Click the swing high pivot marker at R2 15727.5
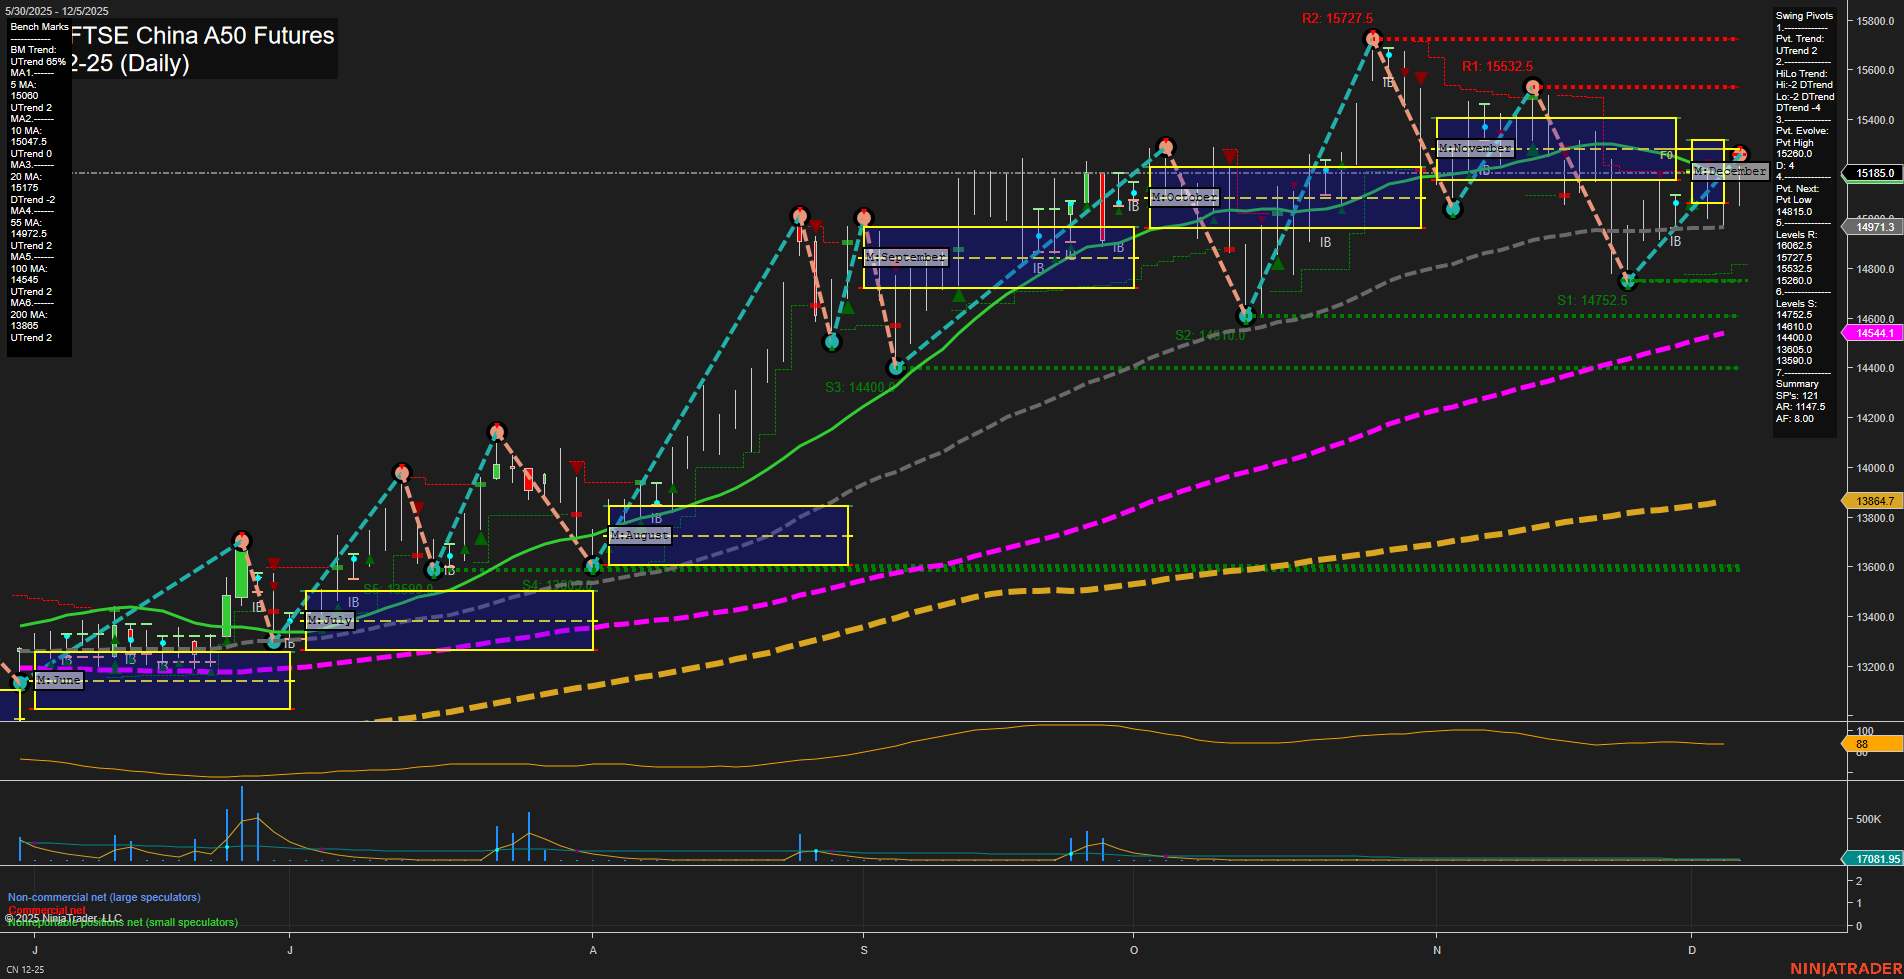Viewport: 1904px width, 979px height. click(1372, 39)
